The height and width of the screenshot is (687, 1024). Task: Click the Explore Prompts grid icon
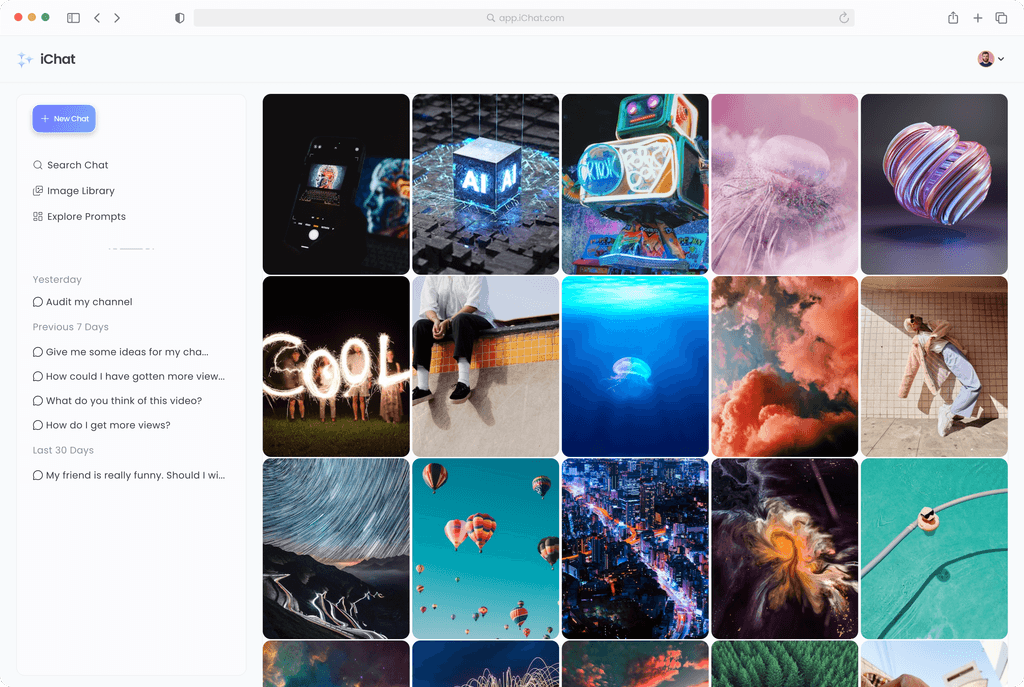(38, 216)
